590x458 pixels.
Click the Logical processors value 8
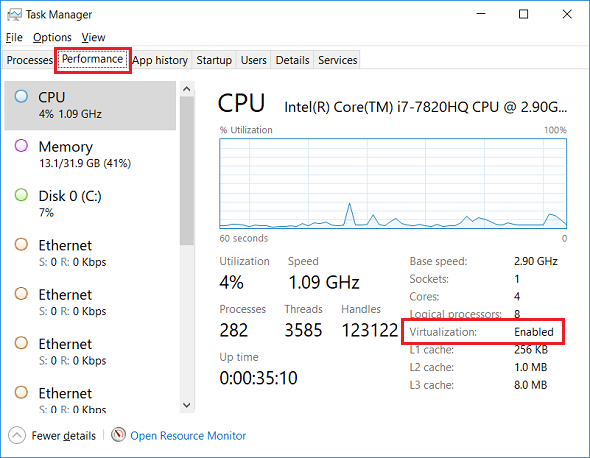click(517, 314)
